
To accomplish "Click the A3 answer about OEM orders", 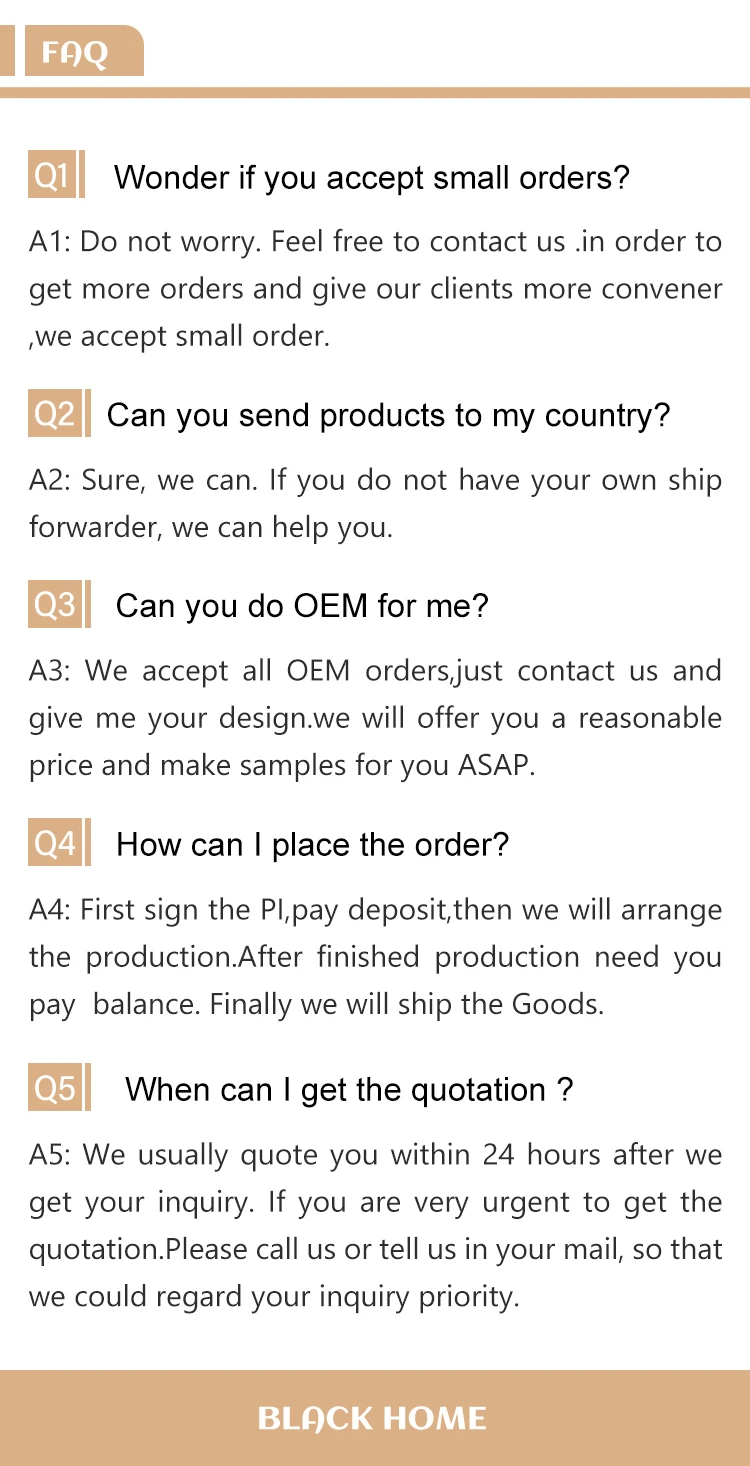I will click(375, 718).
